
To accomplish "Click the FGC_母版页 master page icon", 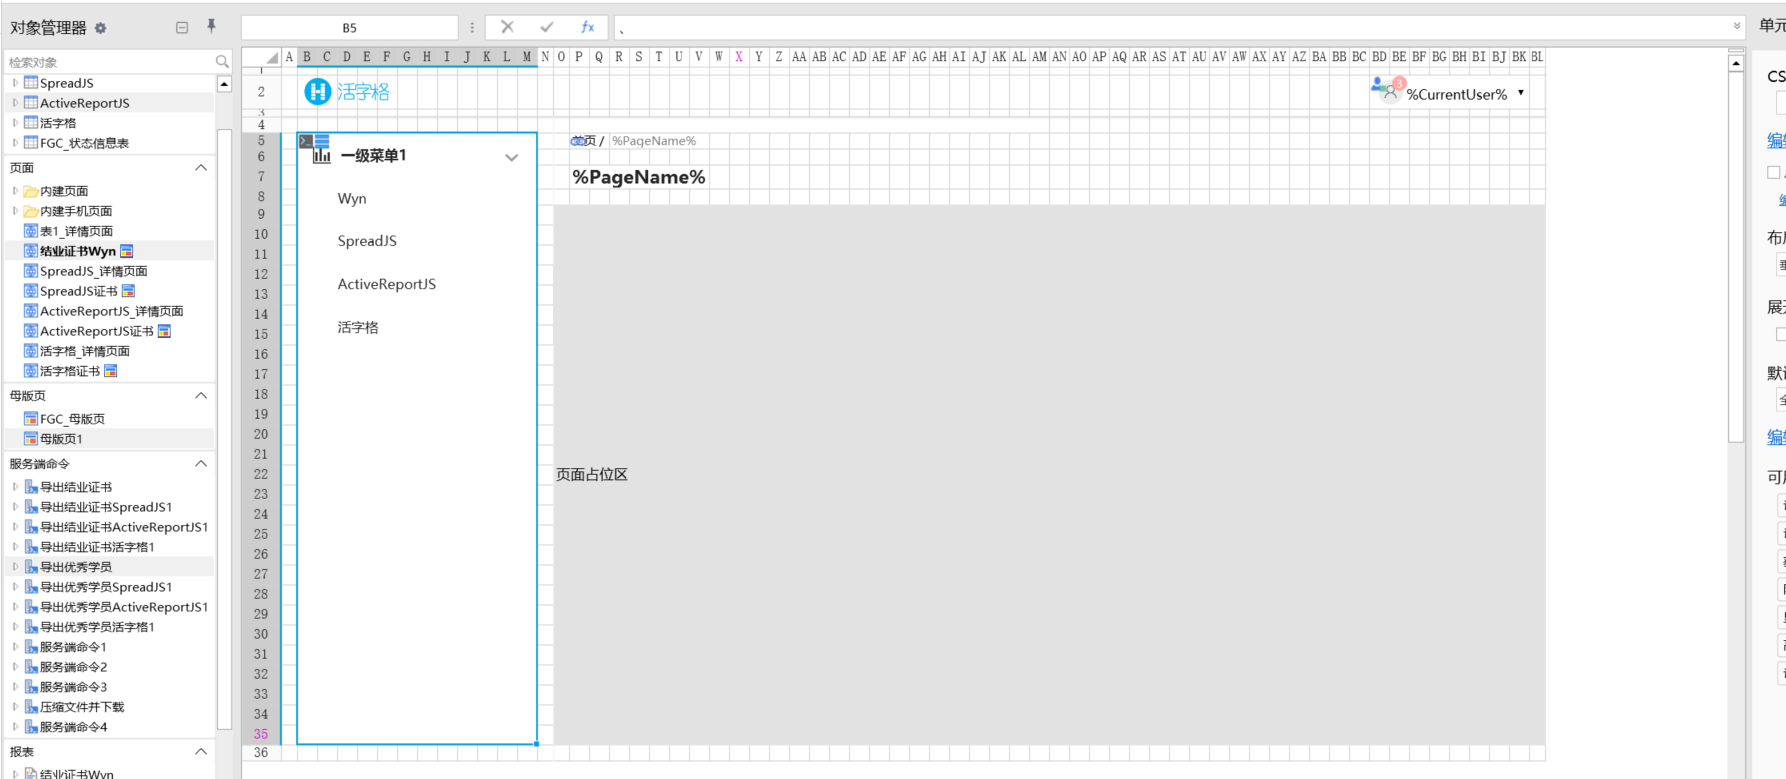I will click(x=31, y=419).
